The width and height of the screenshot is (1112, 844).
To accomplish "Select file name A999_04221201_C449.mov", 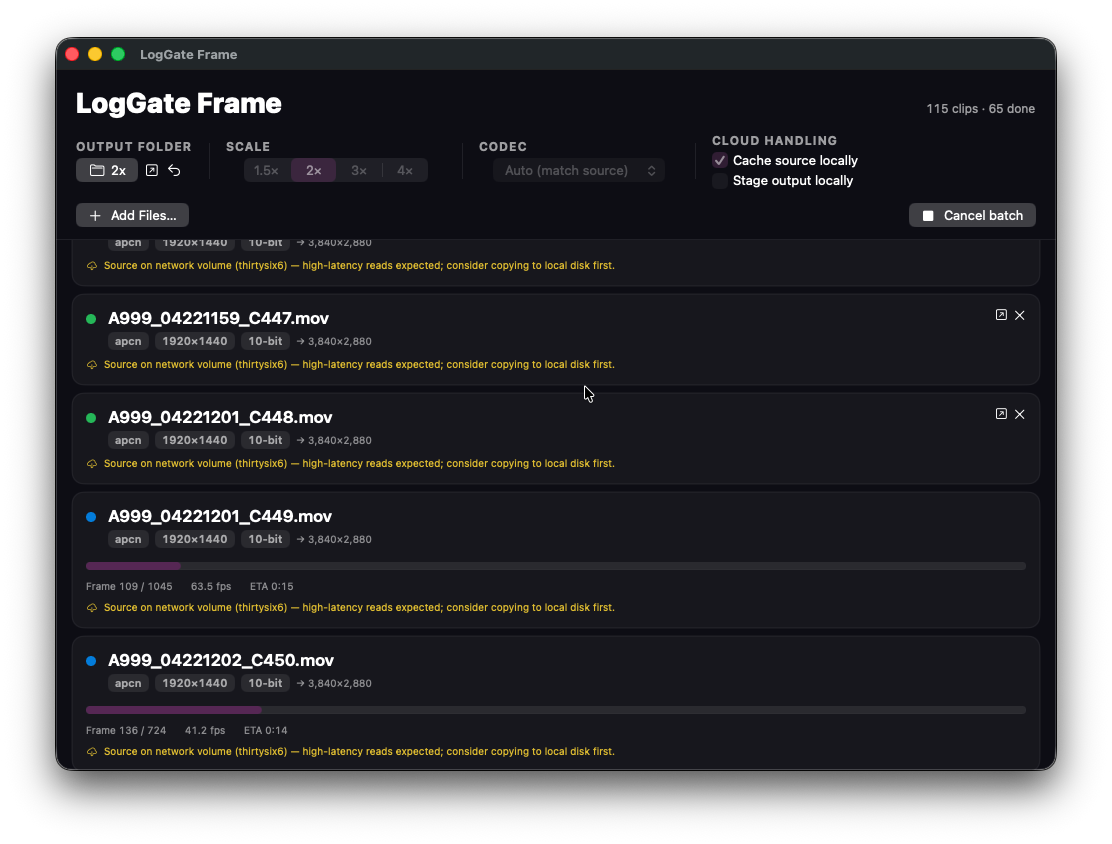I will [220, 516].
